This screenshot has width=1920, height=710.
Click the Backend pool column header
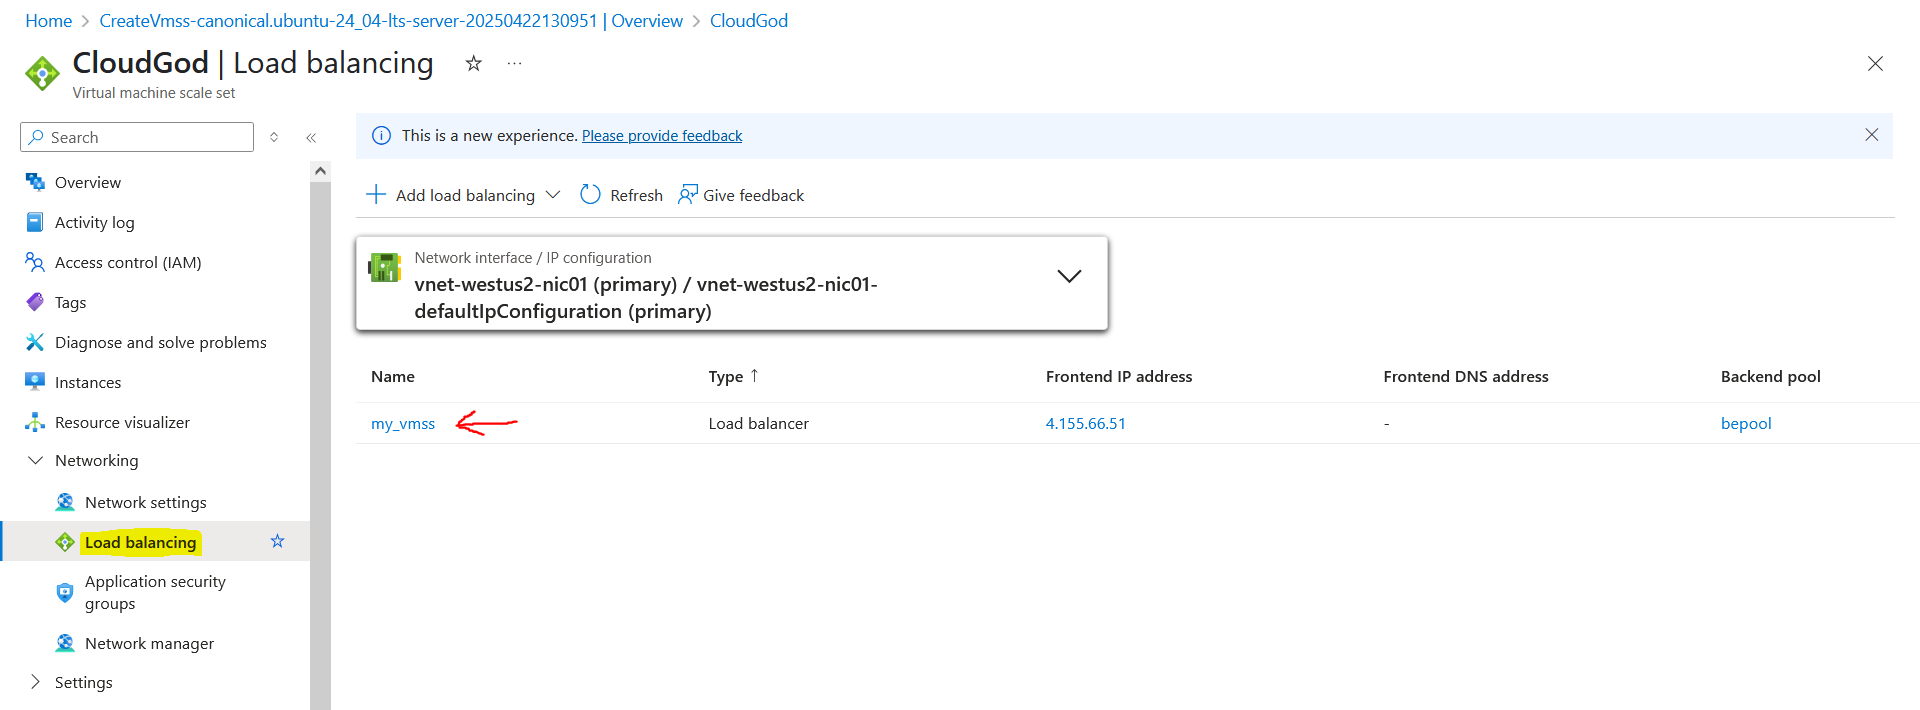pyautogui.click(x=1771, y=376)
